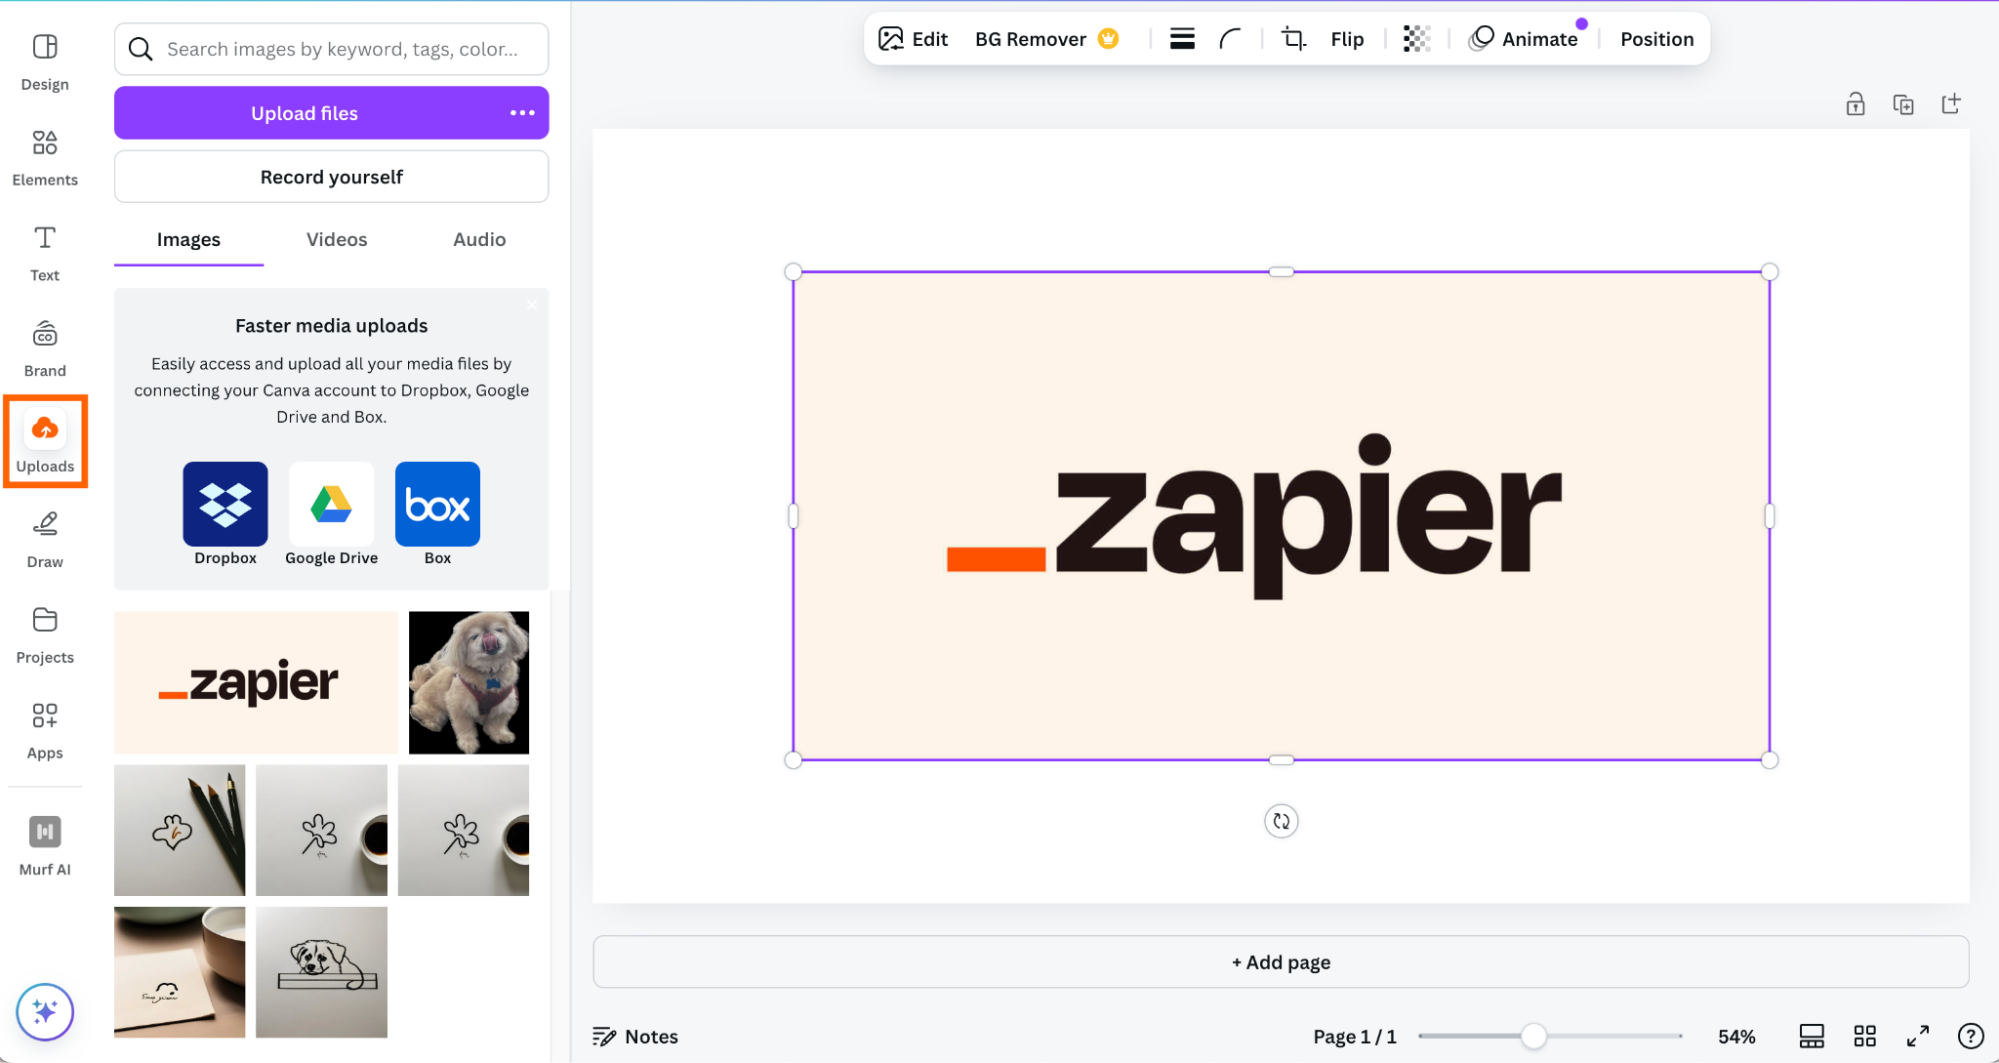Viewport: 1999px width, 1063px height.
Task: Toggle scroll view page layout
Action: [1811, 1036]
